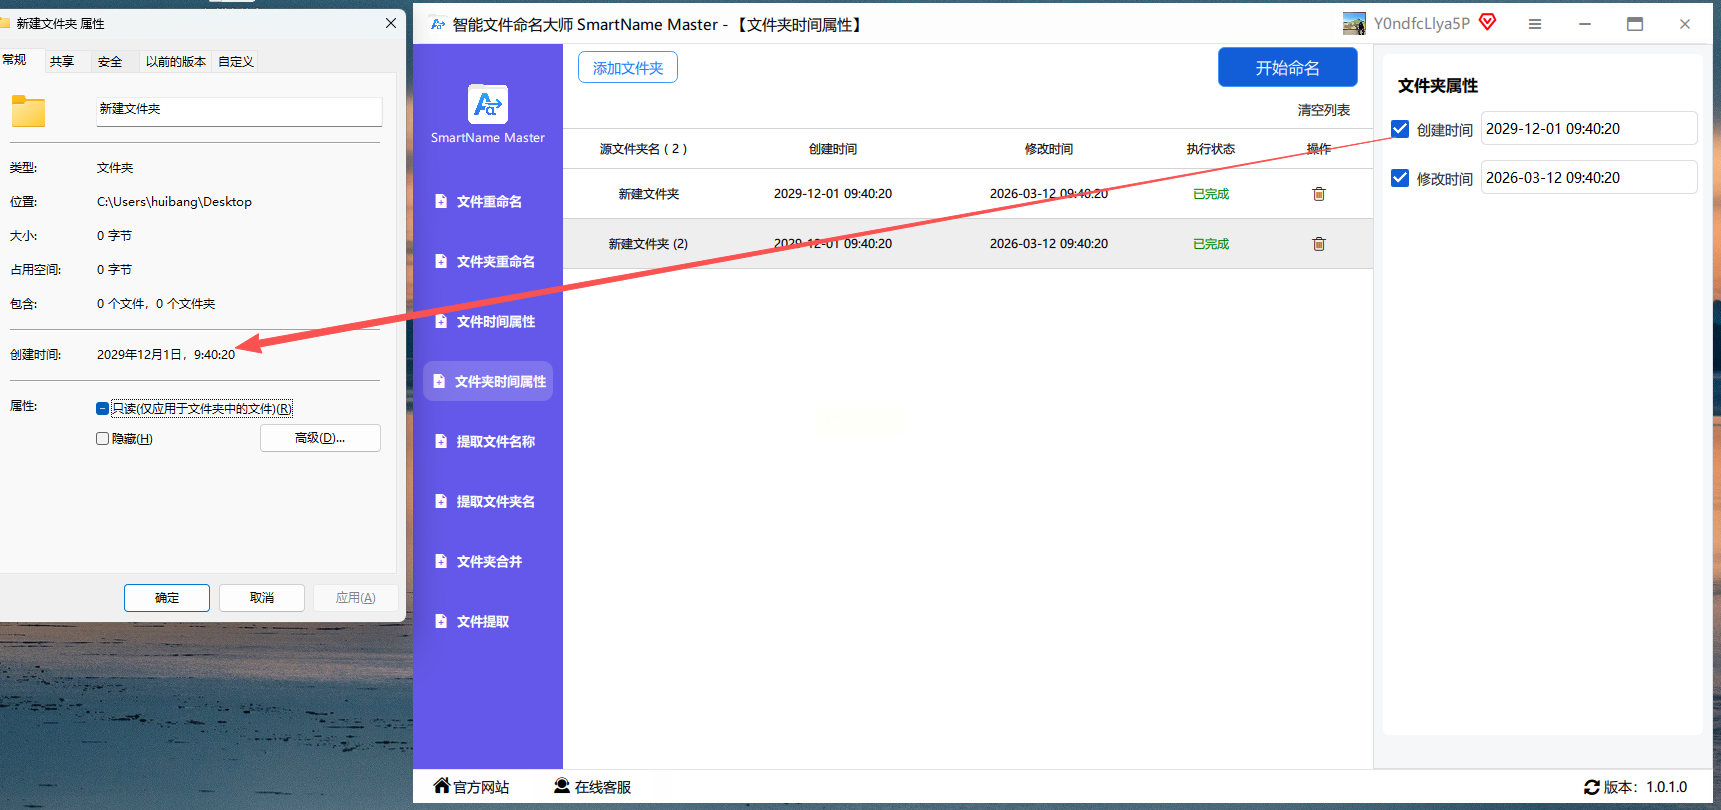Uncheck the 创建时间 checkbox
1721x810 pixels.
point(1400,129)
